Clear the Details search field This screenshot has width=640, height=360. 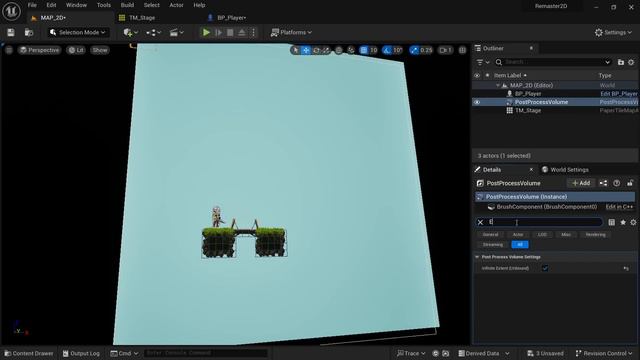[480, 222]
